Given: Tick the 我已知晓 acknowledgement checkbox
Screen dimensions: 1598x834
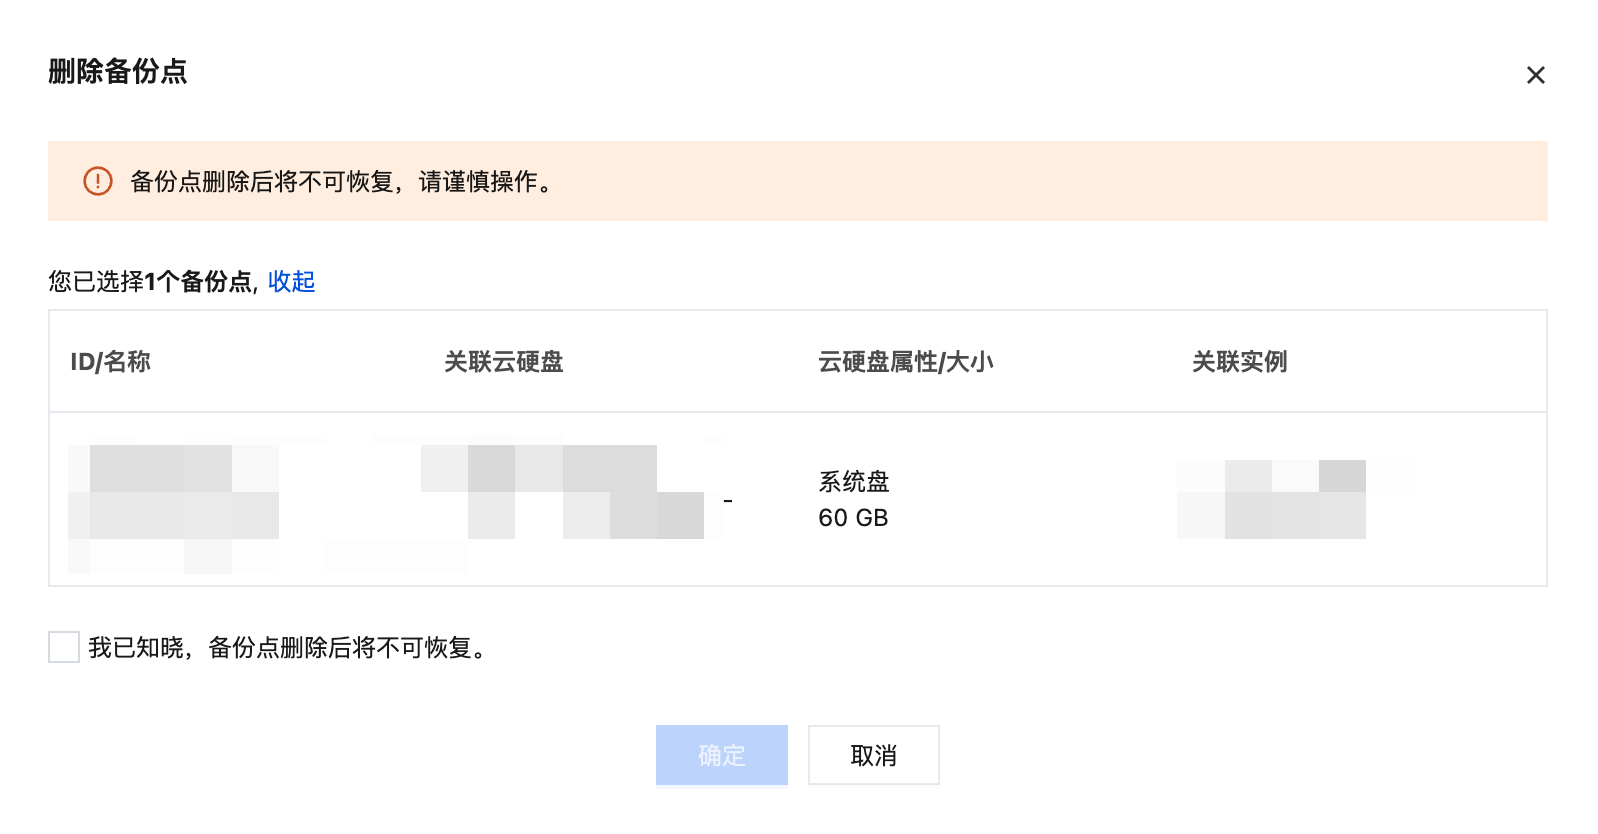Looking at the screenshot, I should (x=64, y=647).
